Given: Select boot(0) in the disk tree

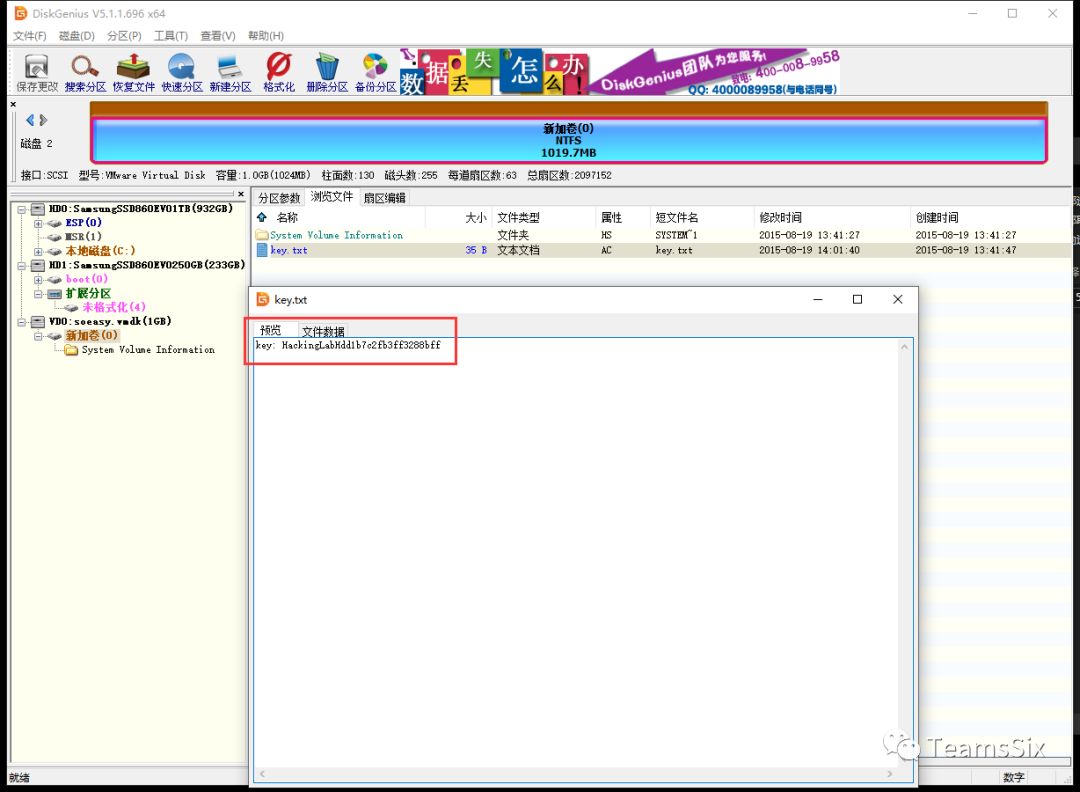Looking at the screenshot, I should point(87,279).
